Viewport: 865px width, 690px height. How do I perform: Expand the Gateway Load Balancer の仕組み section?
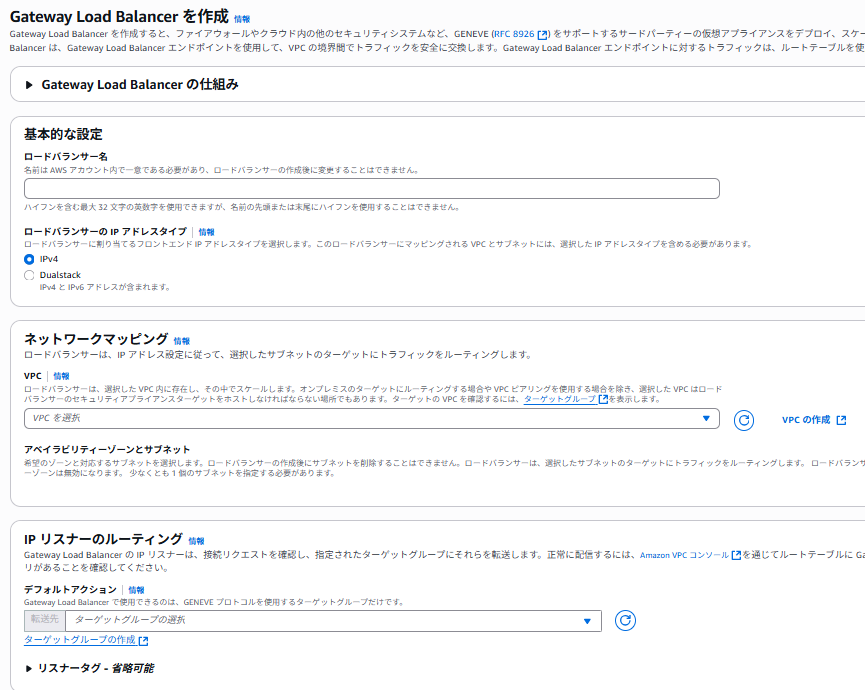[x=132, y=84]
